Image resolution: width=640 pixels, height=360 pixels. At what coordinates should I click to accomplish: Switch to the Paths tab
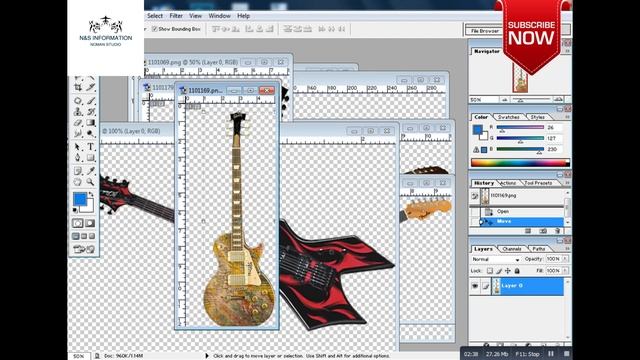tap(539, 249)
